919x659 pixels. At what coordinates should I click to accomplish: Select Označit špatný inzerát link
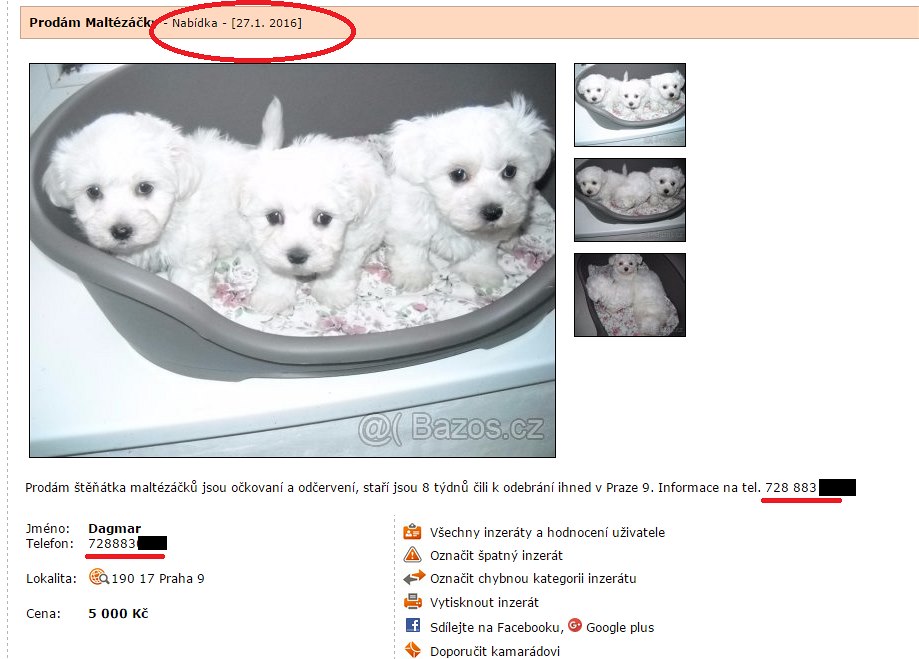[496, 555]
